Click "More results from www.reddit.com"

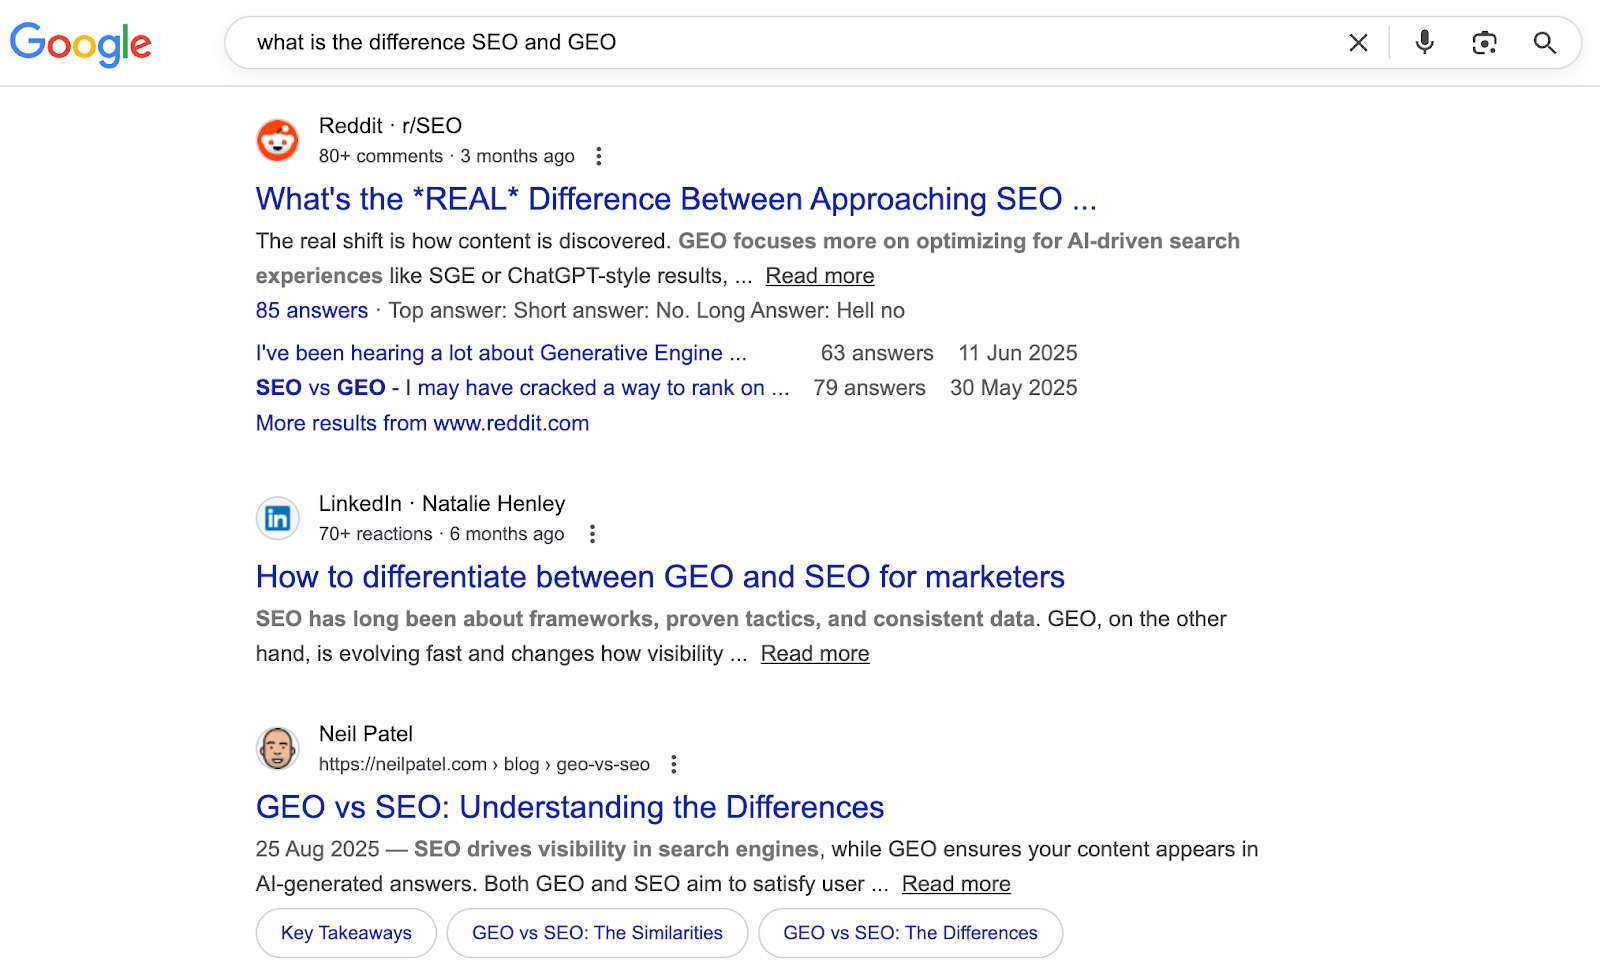422,423
